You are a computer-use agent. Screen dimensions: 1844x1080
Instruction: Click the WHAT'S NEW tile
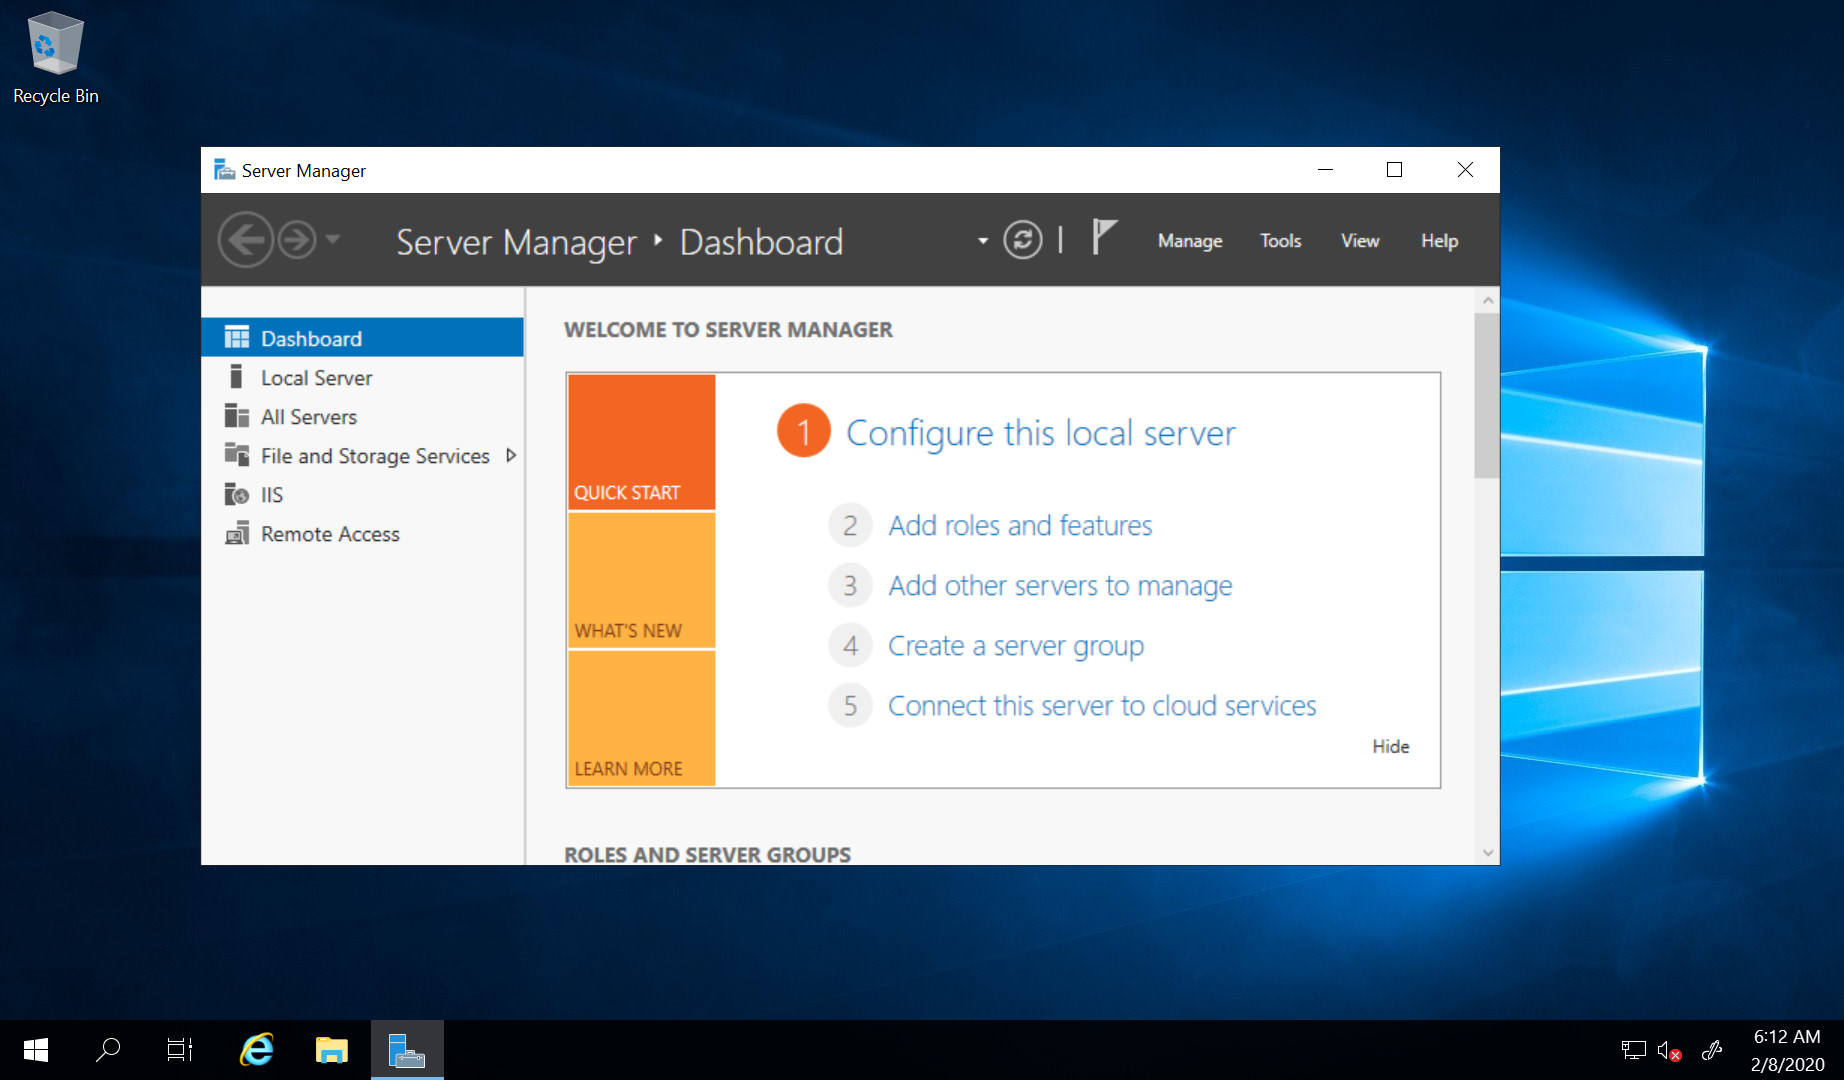pos(641,580)
